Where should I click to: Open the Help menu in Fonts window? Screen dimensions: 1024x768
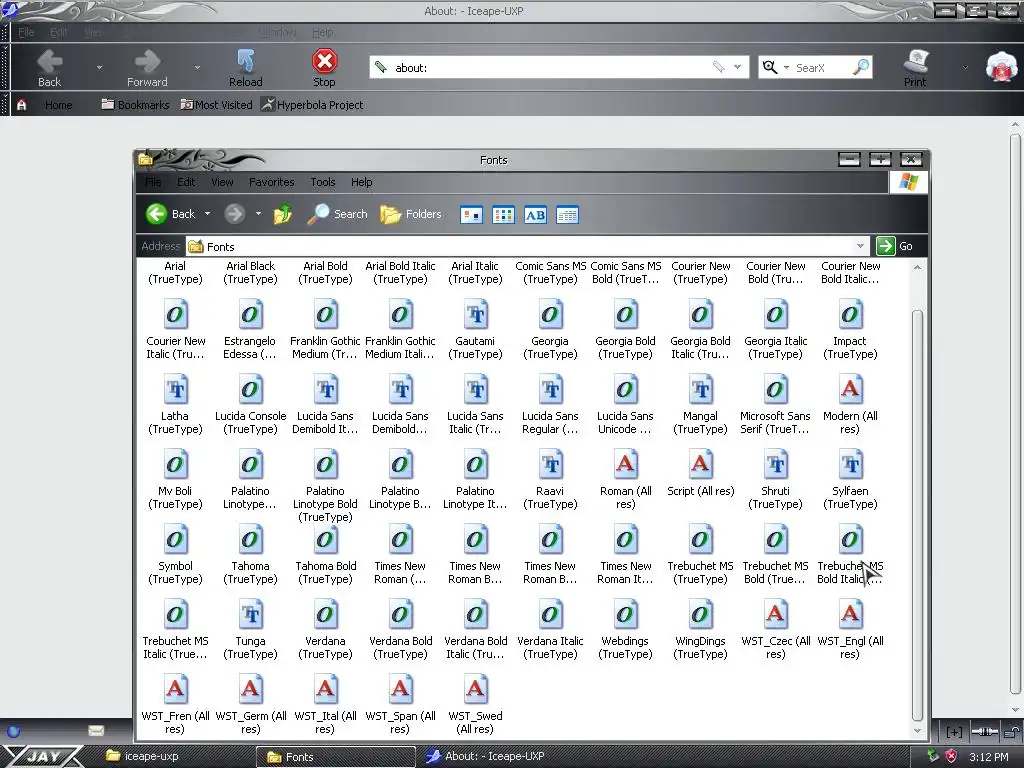coord(361,182)
